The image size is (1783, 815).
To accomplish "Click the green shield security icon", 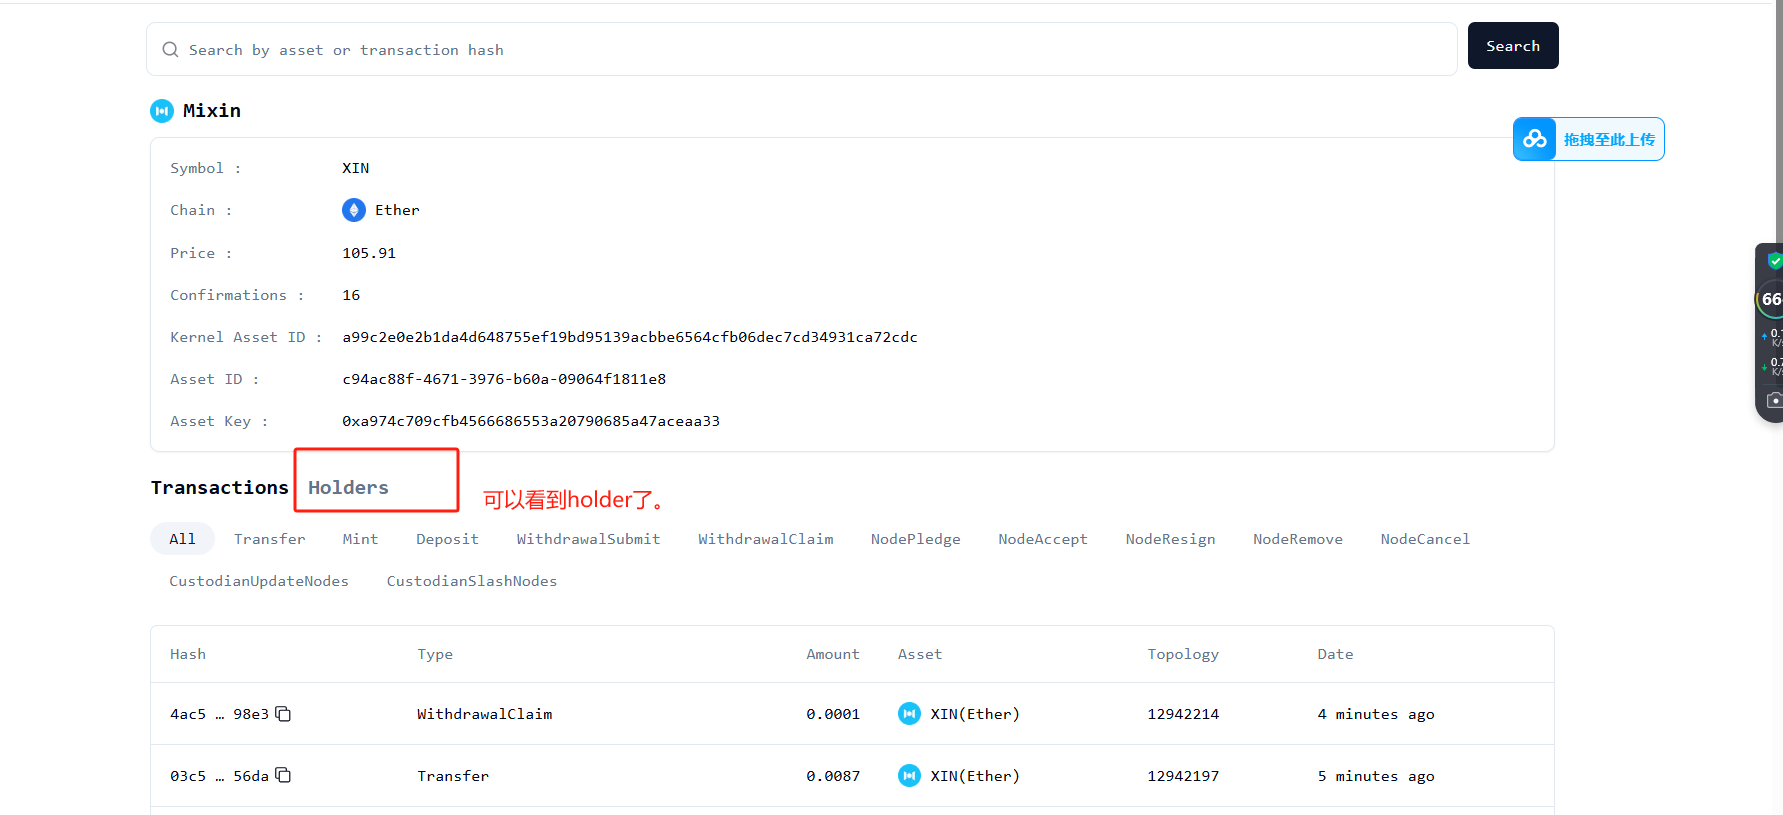I will [x=1774, y=261].
